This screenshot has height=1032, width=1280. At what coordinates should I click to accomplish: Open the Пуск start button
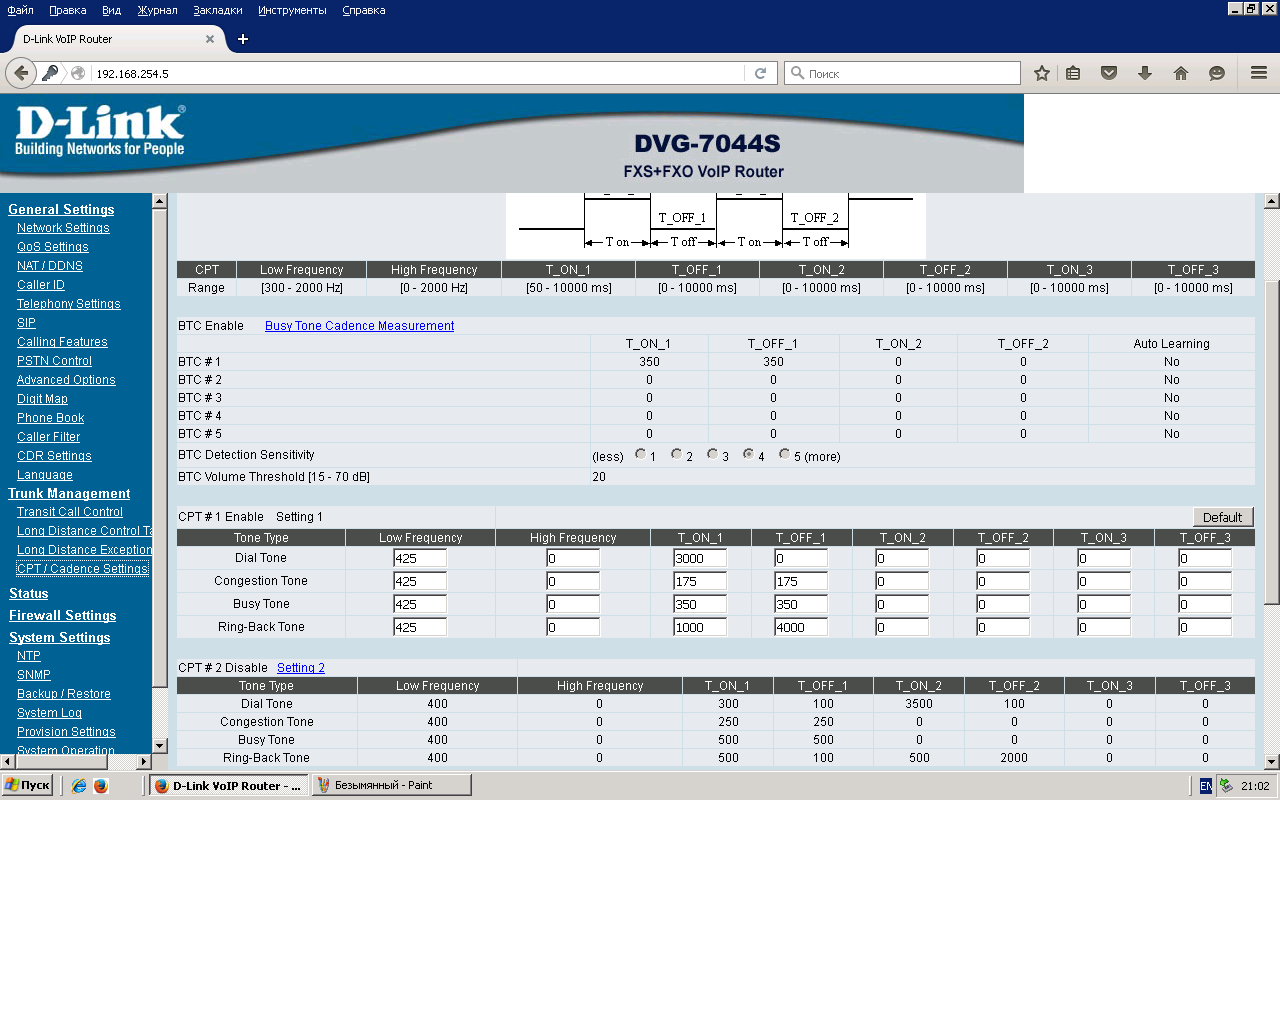click(x=27, y=786)
